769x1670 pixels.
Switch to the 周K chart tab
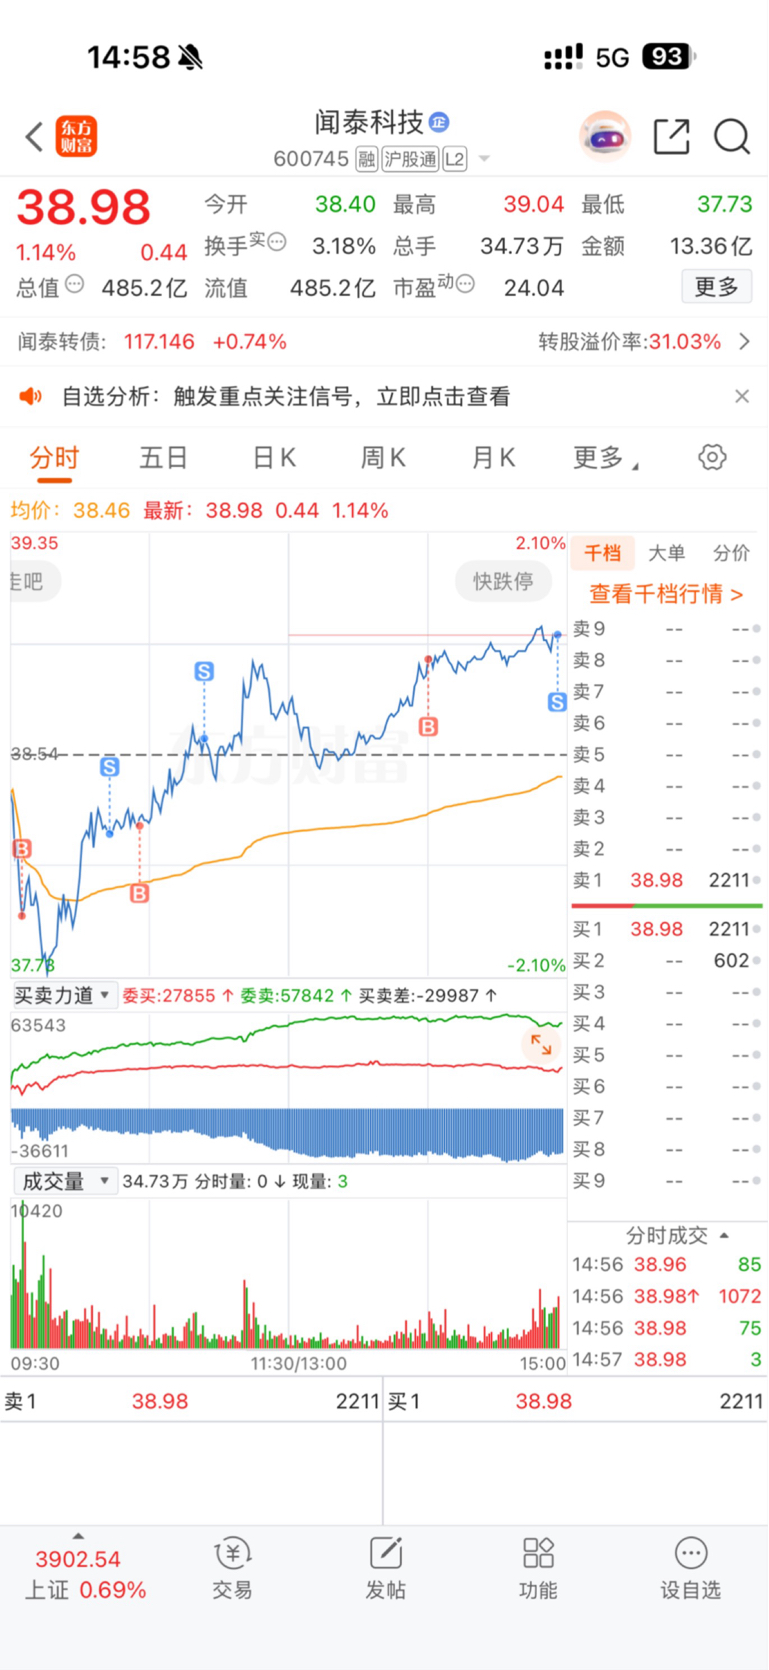pos(383,458)
